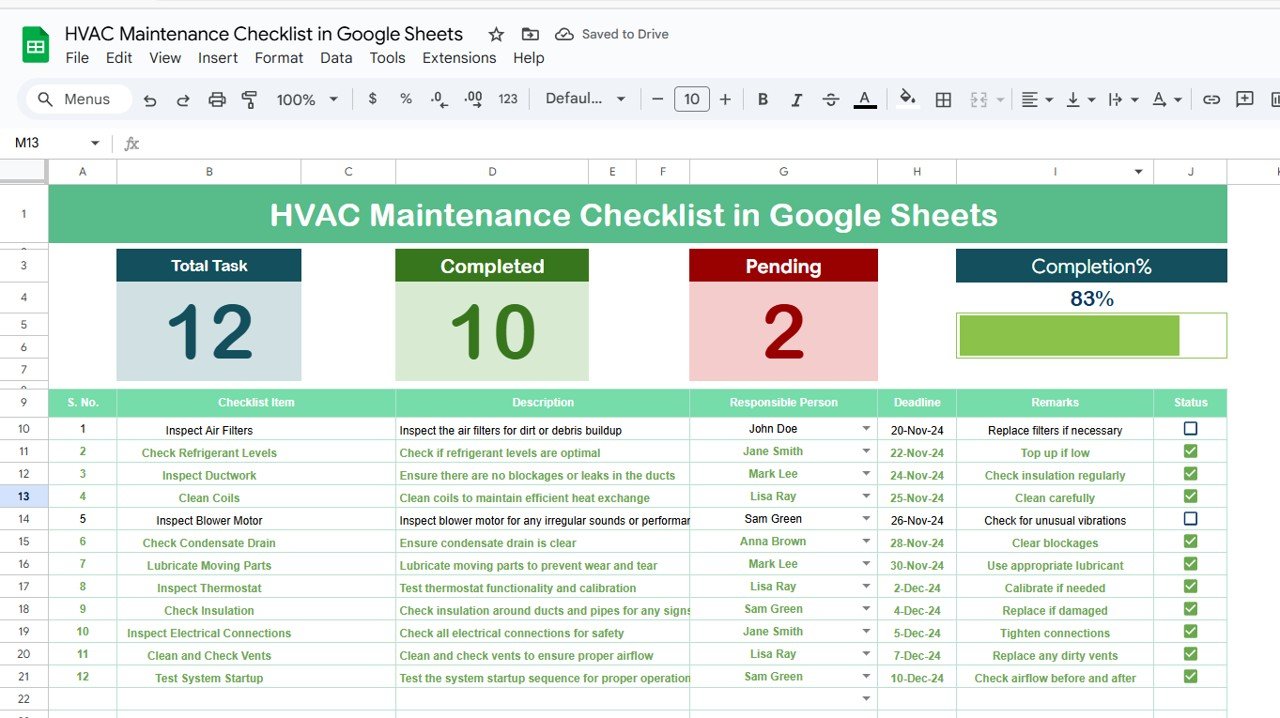Insert a comment

(x=1245, y=99)
